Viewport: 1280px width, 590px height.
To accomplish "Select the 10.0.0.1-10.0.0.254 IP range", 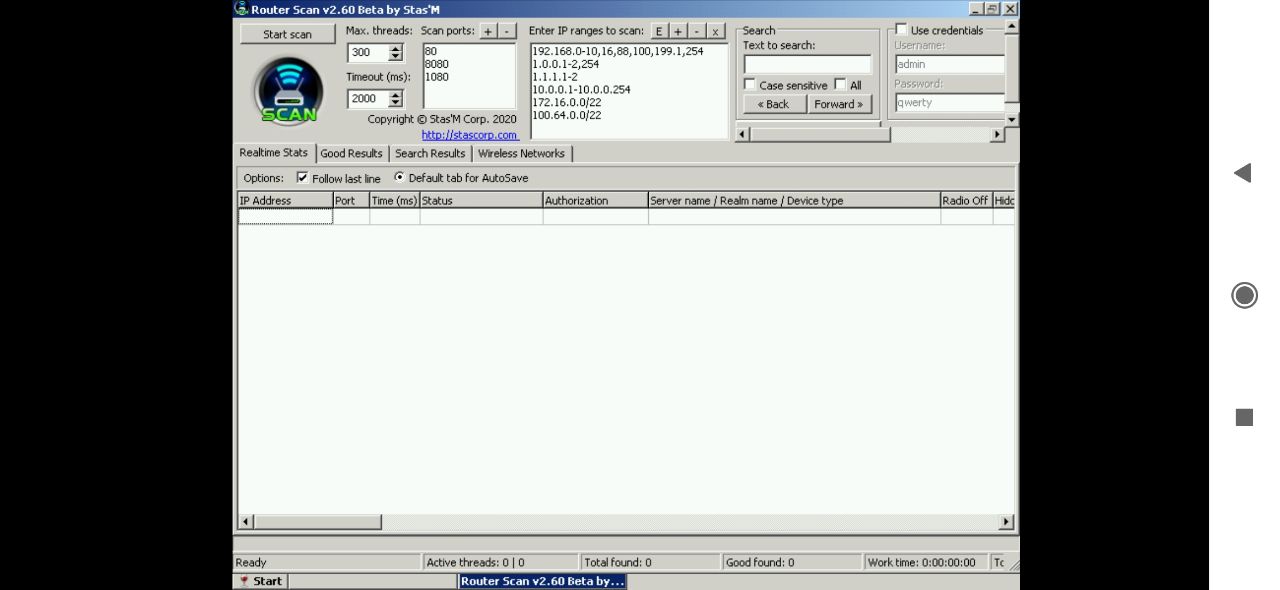I will (x=581, y=90).
